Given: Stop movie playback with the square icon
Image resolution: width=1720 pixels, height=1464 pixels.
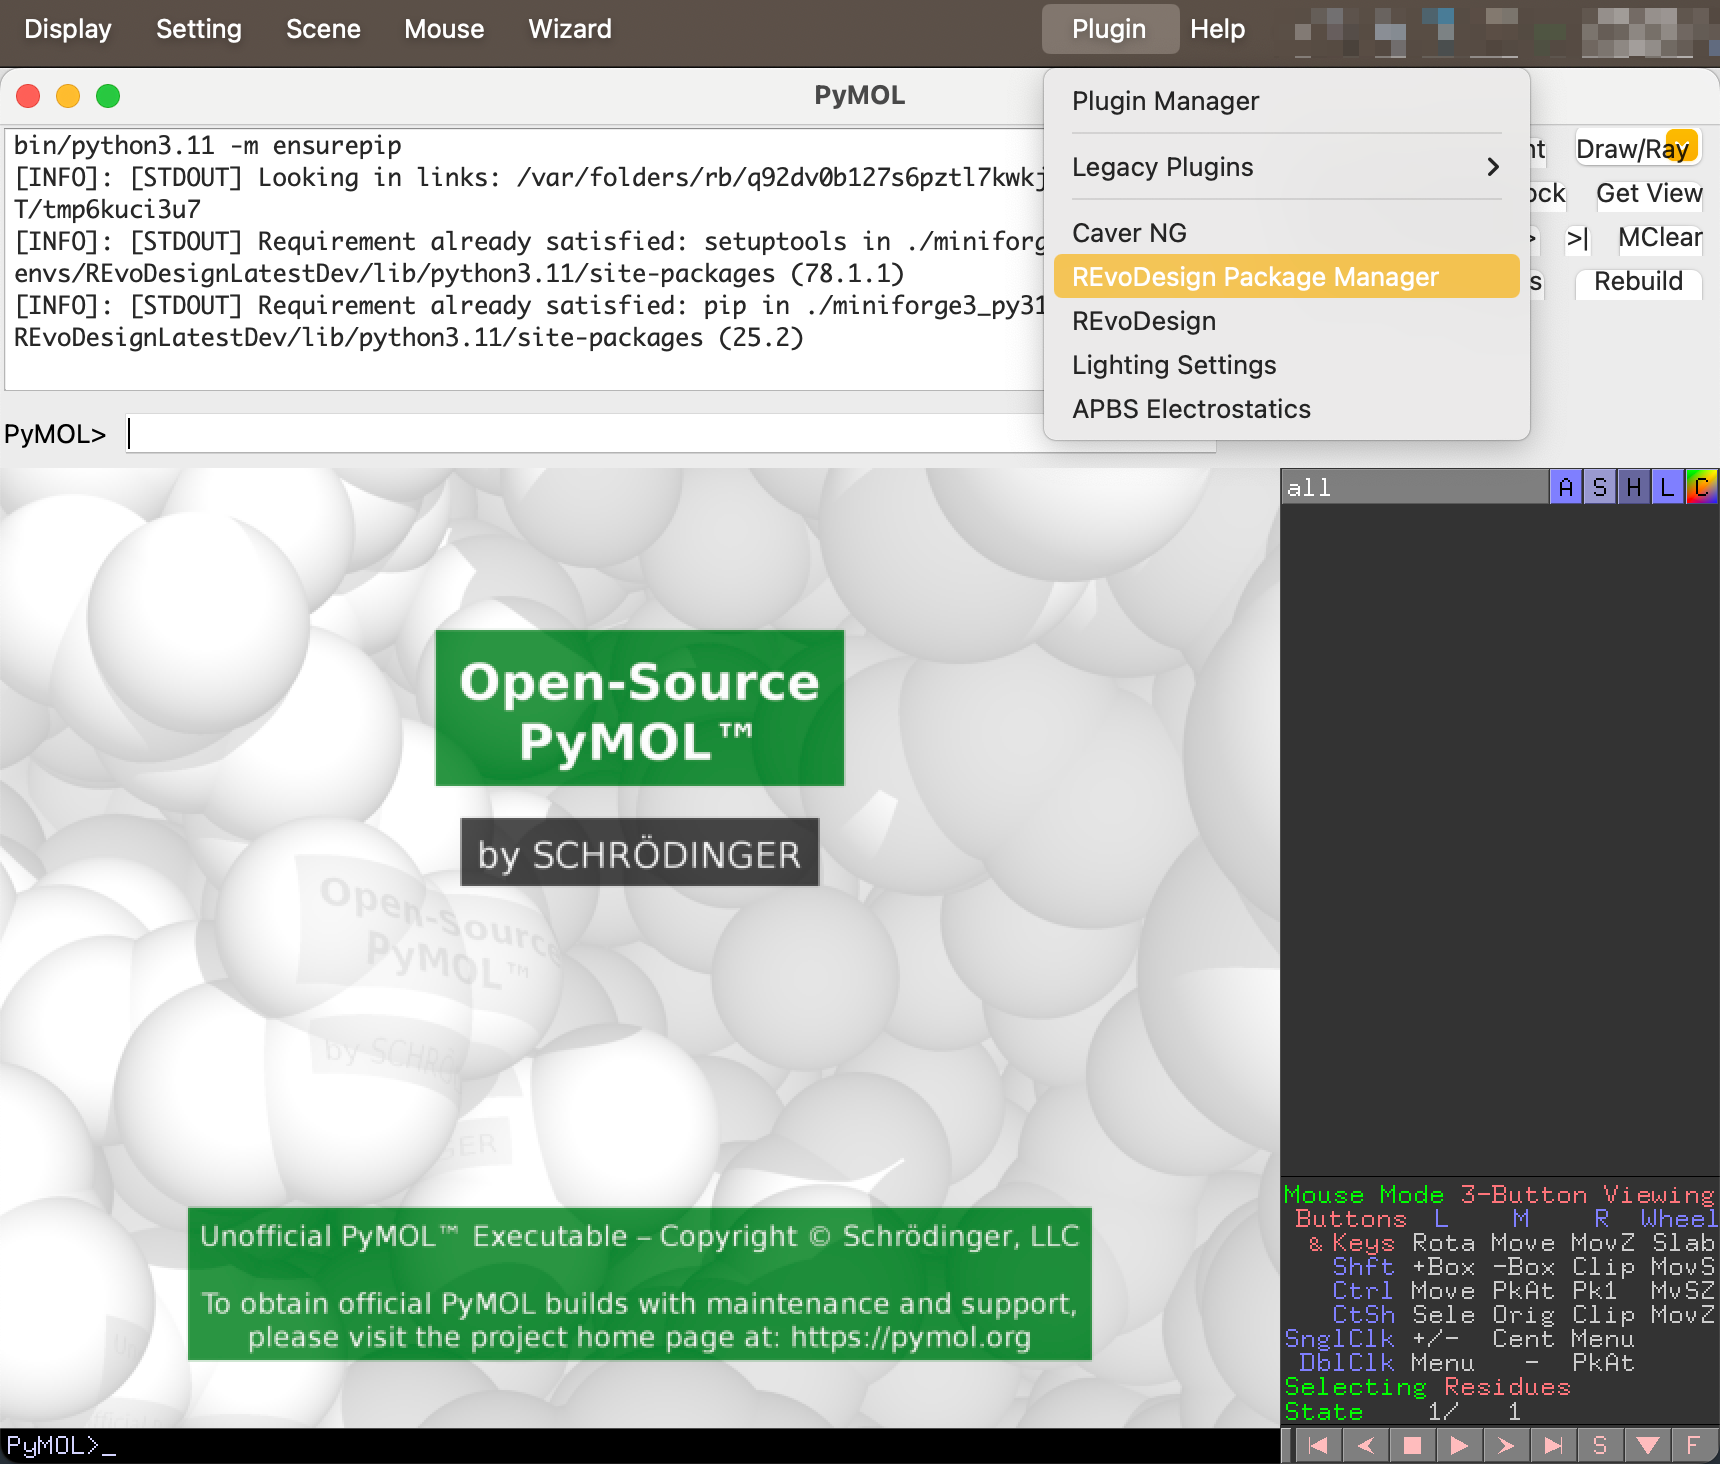Looking at the screenshot, I should (x=1412, y=1445).
